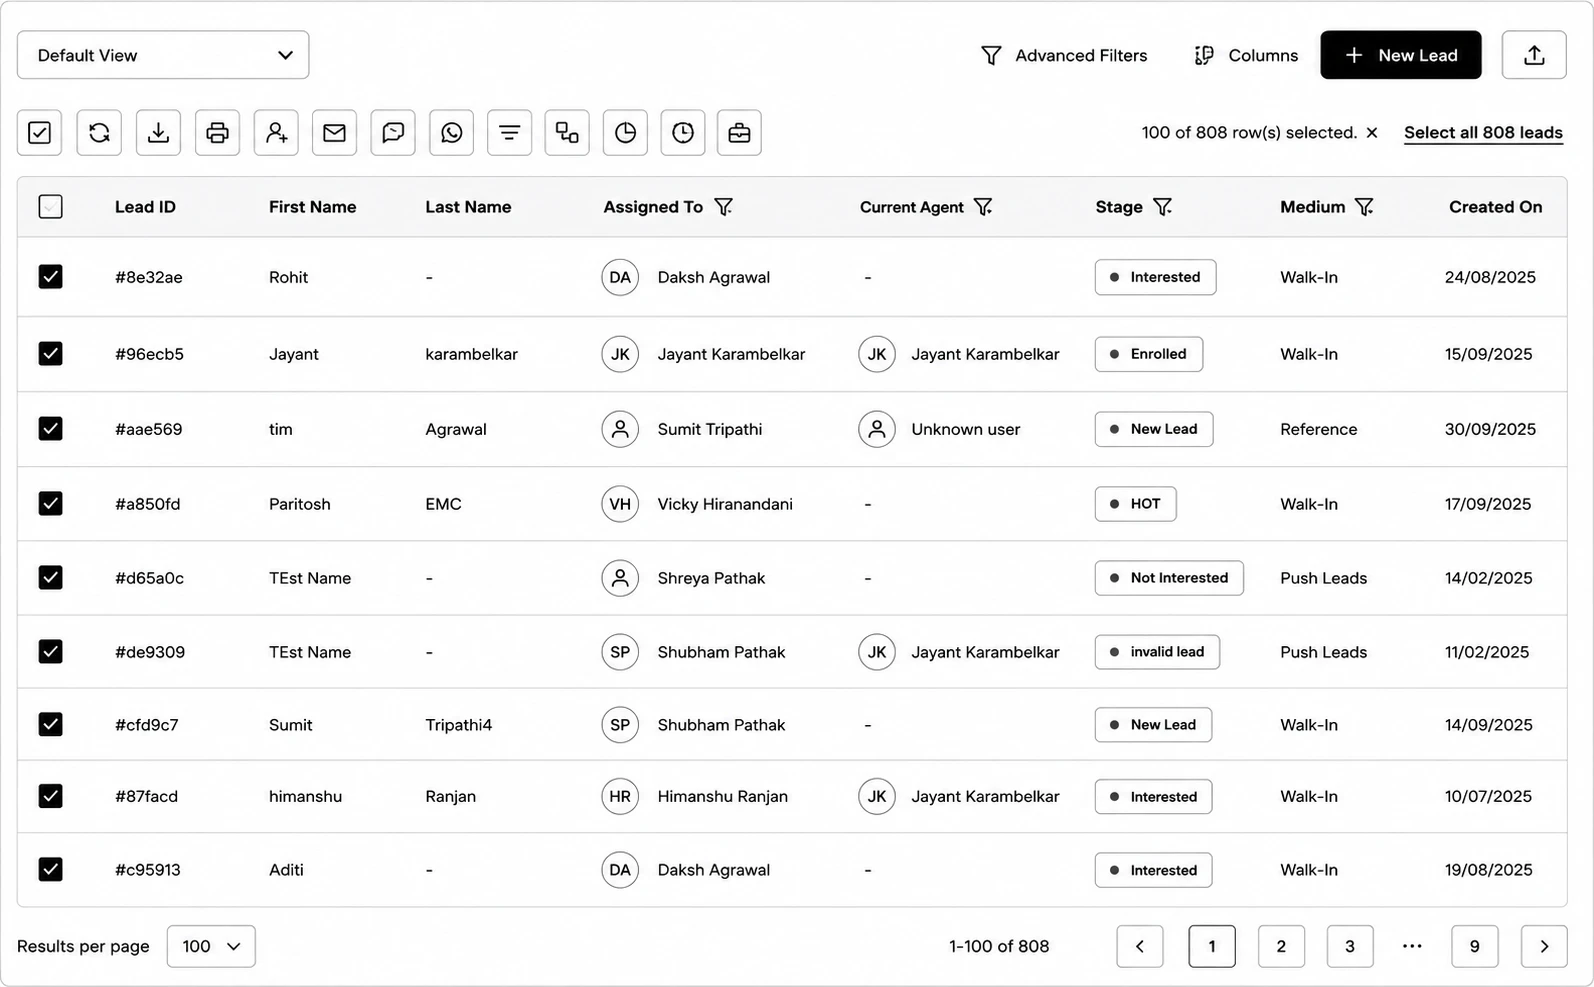Click the email envelope icon
Viewport: 1594px width, 987px height.
pos(334,132)
